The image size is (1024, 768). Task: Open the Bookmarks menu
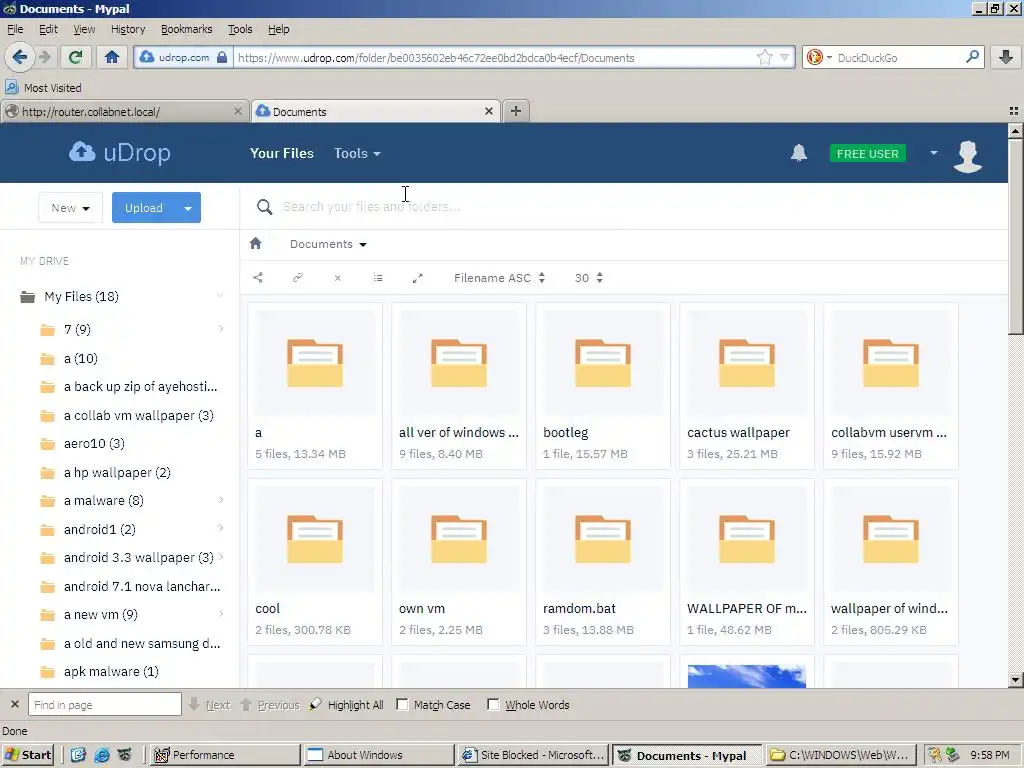[x=186, y=29]
